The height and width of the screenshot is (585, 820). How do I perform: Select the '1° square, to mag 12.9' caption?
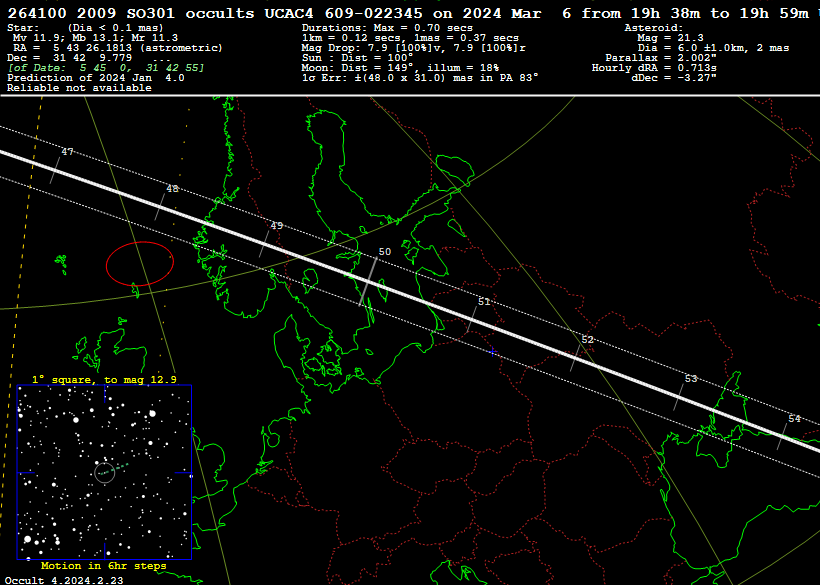tap(104, 380)
